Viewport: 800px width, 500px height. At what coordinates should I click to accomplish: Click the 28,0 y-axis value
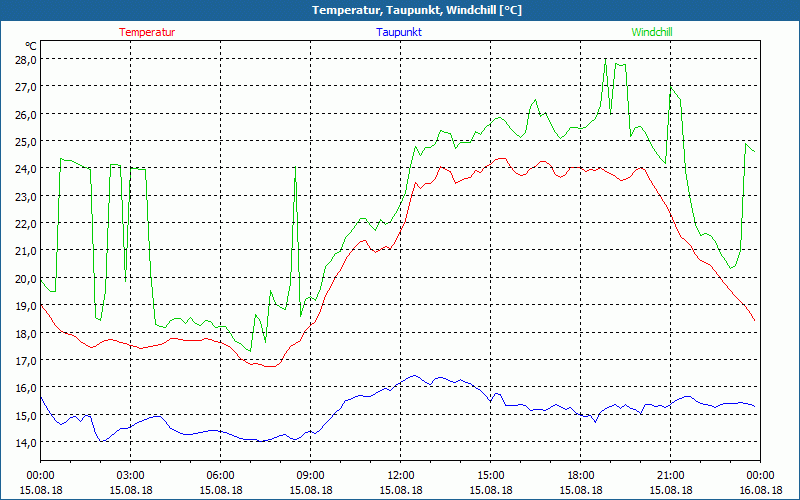click(26, 60)
